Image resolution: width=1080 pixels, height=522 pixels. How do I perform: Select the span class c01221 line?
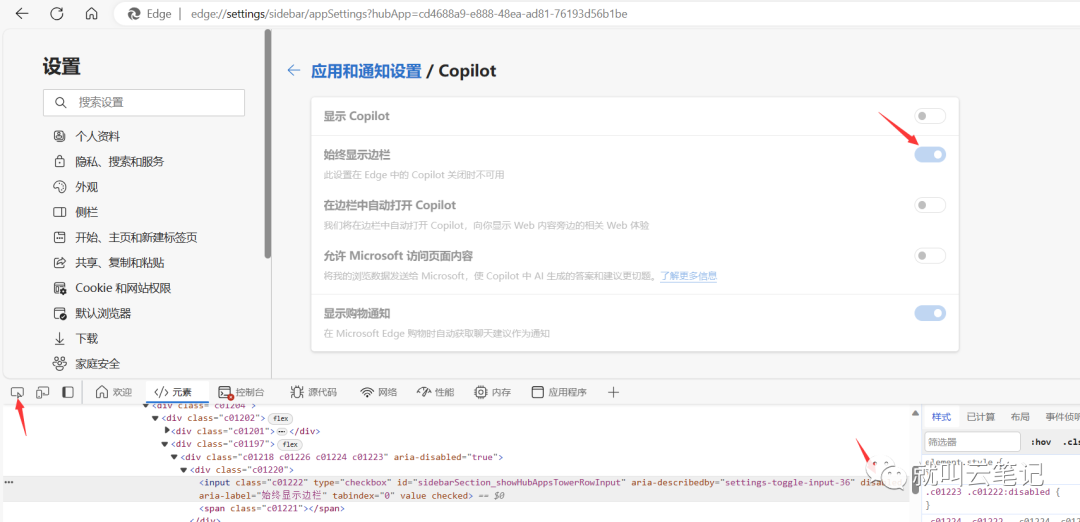click(271, 508)
